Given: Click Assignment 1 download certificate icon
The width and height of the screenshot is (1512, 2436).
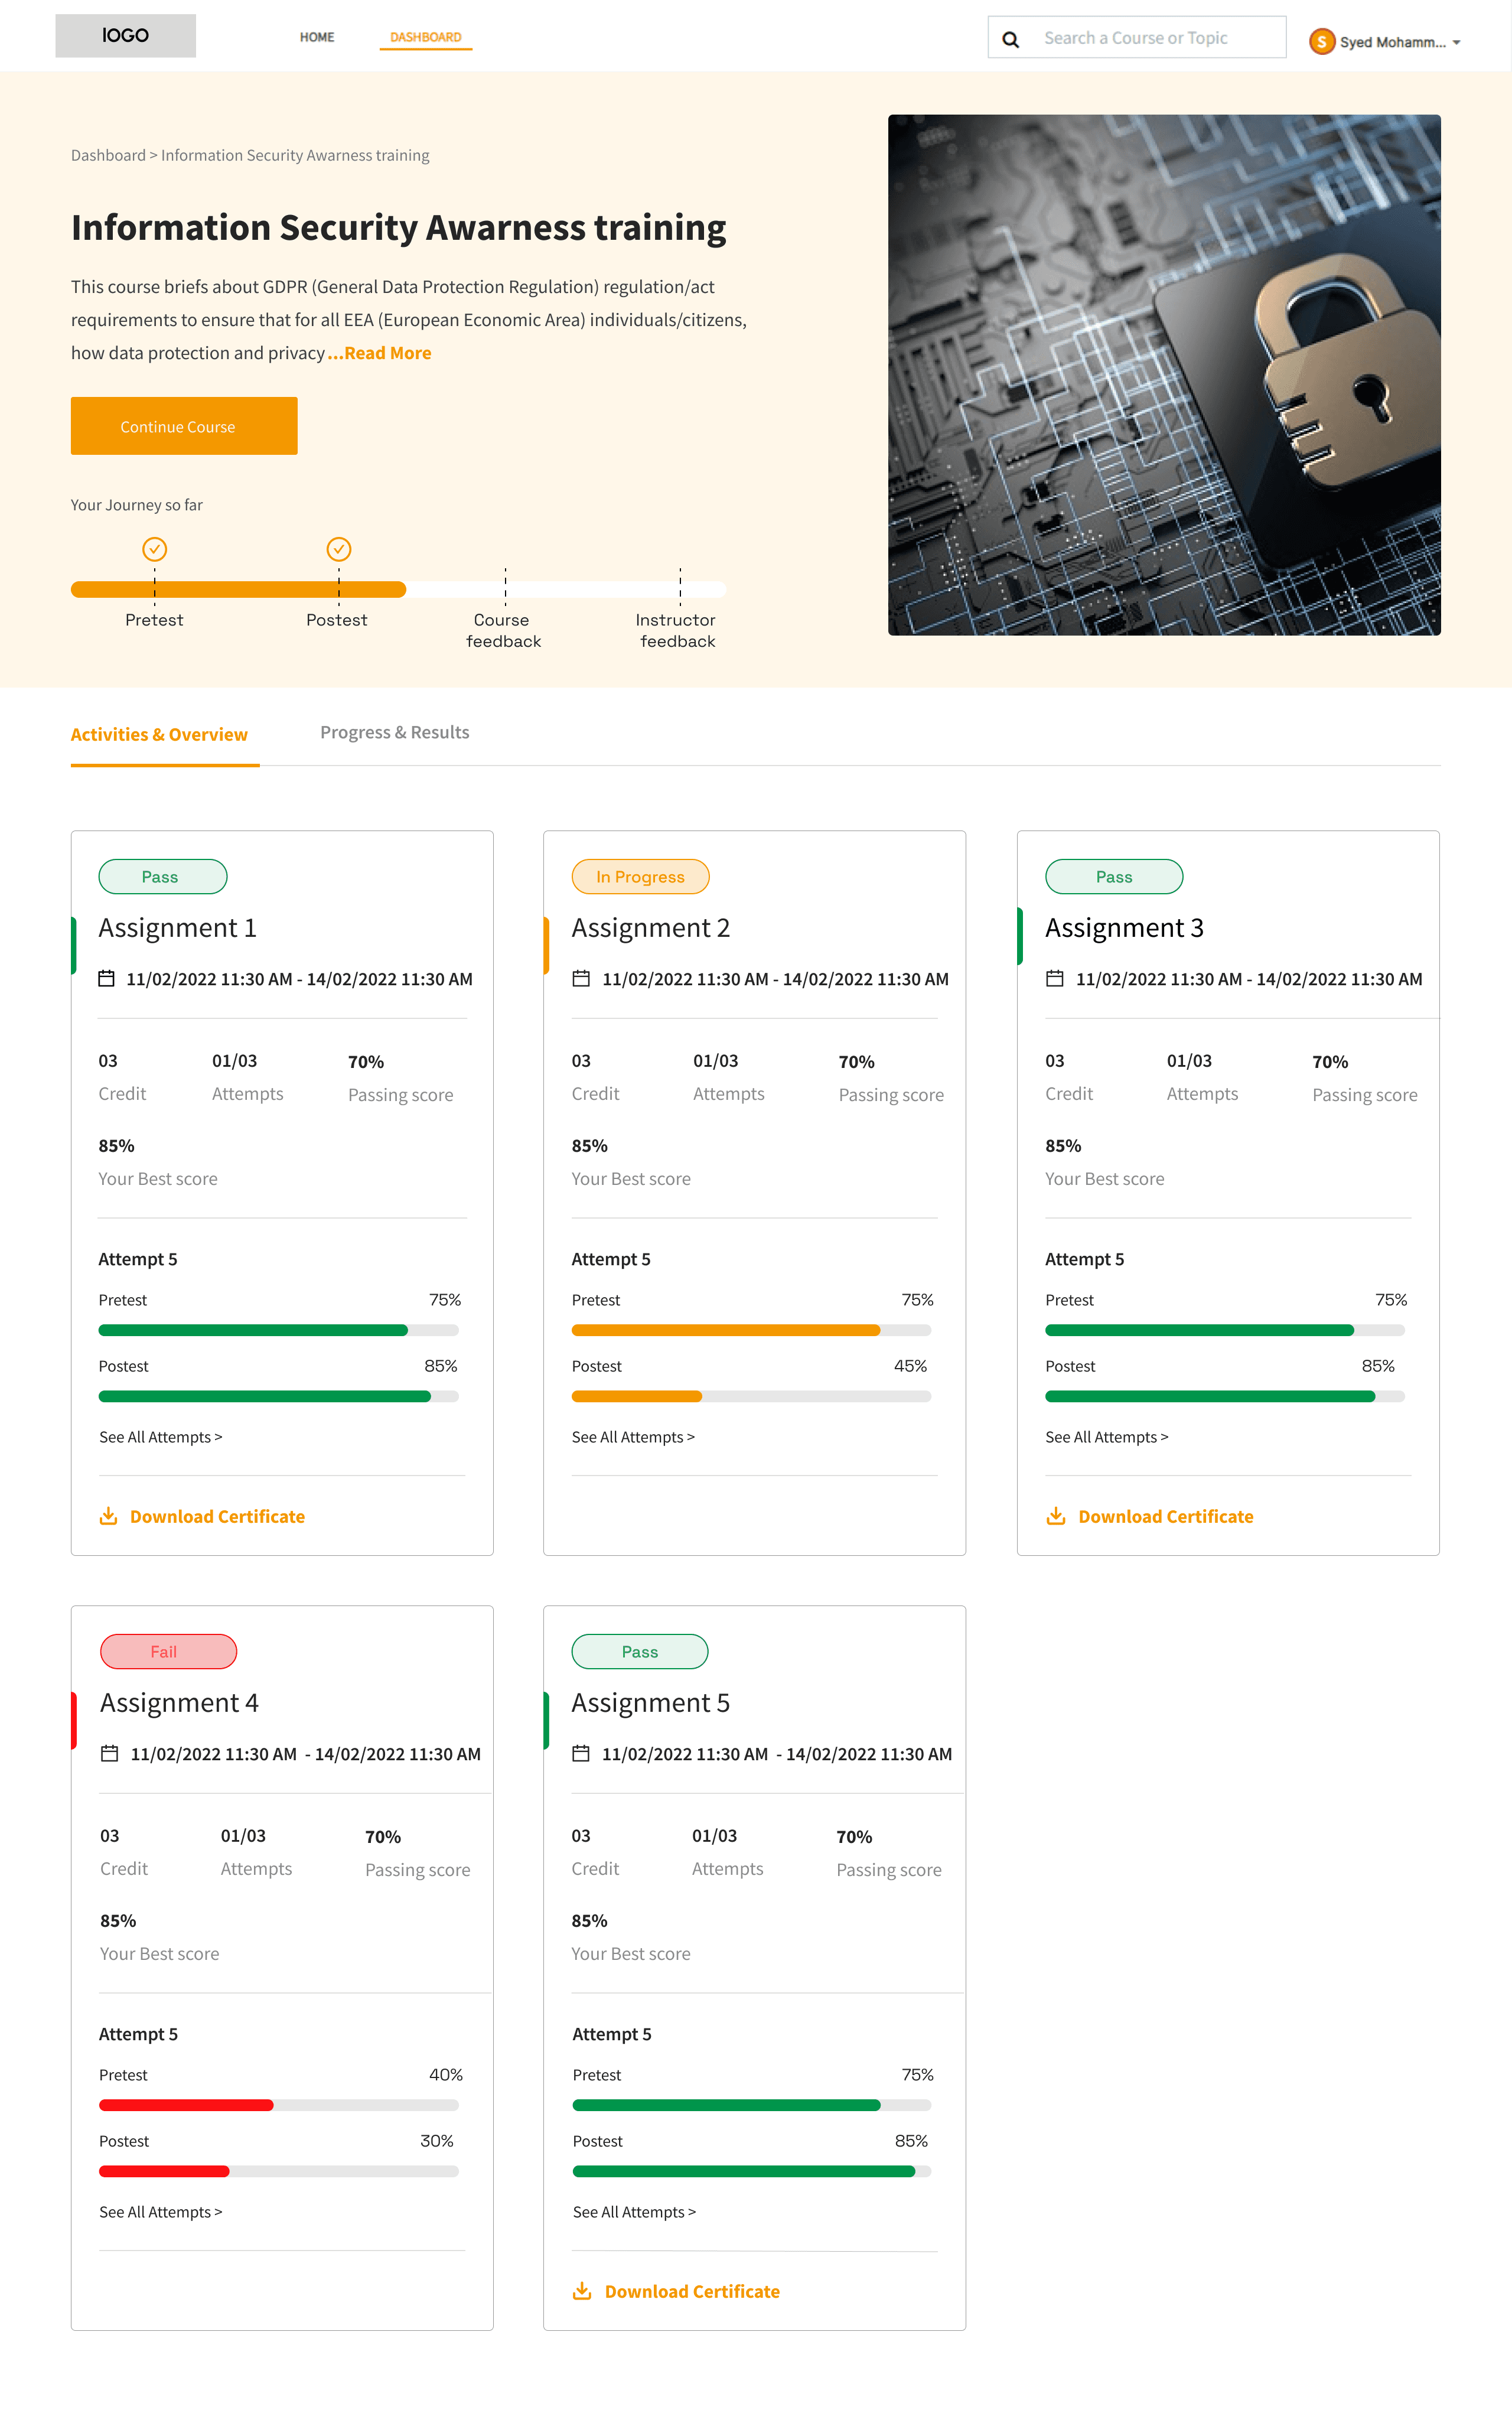Looking at the screenshot, I should tap(108, 1516).
